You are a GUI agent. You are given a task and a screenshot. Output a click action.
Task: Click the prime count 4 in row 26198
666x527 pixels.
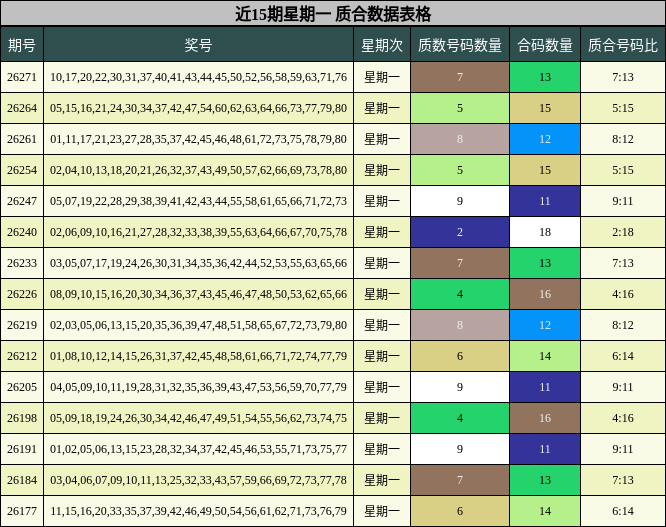pyautogui.click(x=460, y=418)
